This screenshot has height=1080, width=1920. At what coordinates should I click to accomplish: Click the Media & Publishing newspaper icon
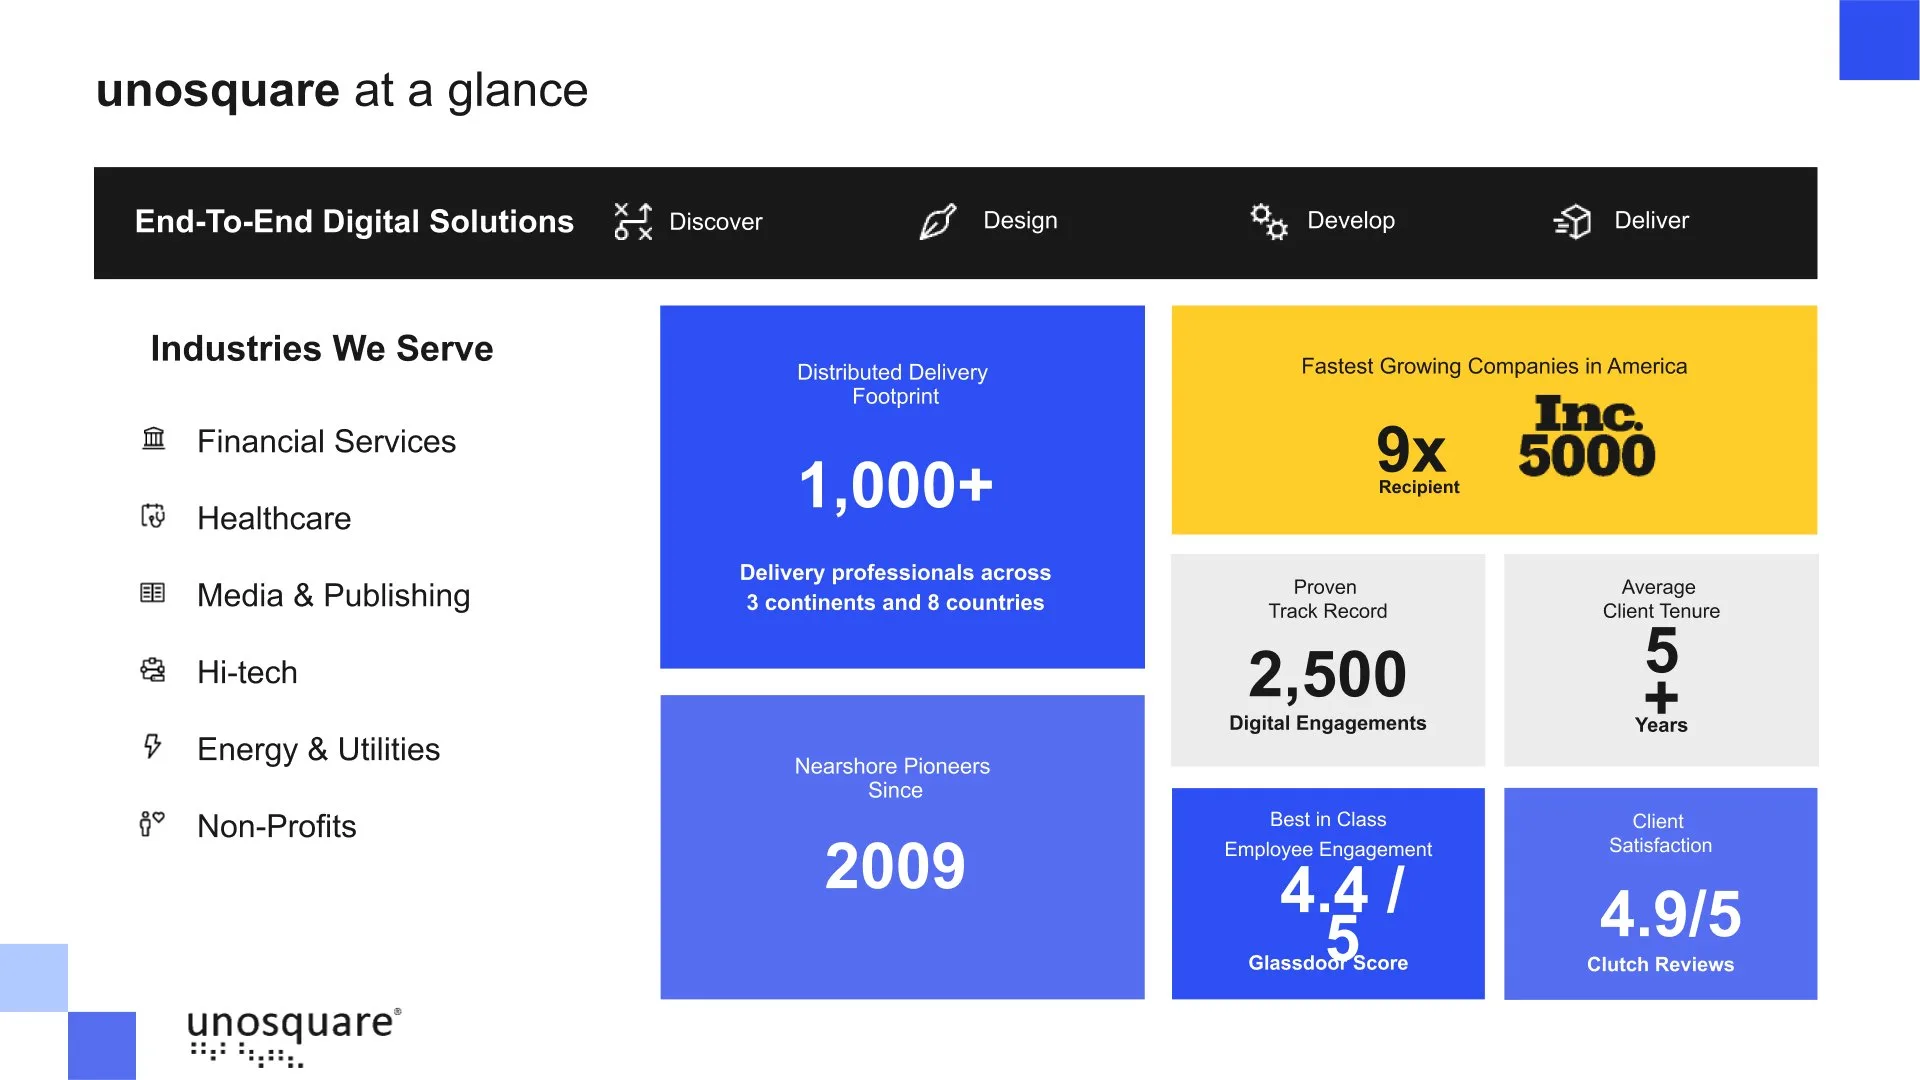pyautogui.click(x=153, y=593)
